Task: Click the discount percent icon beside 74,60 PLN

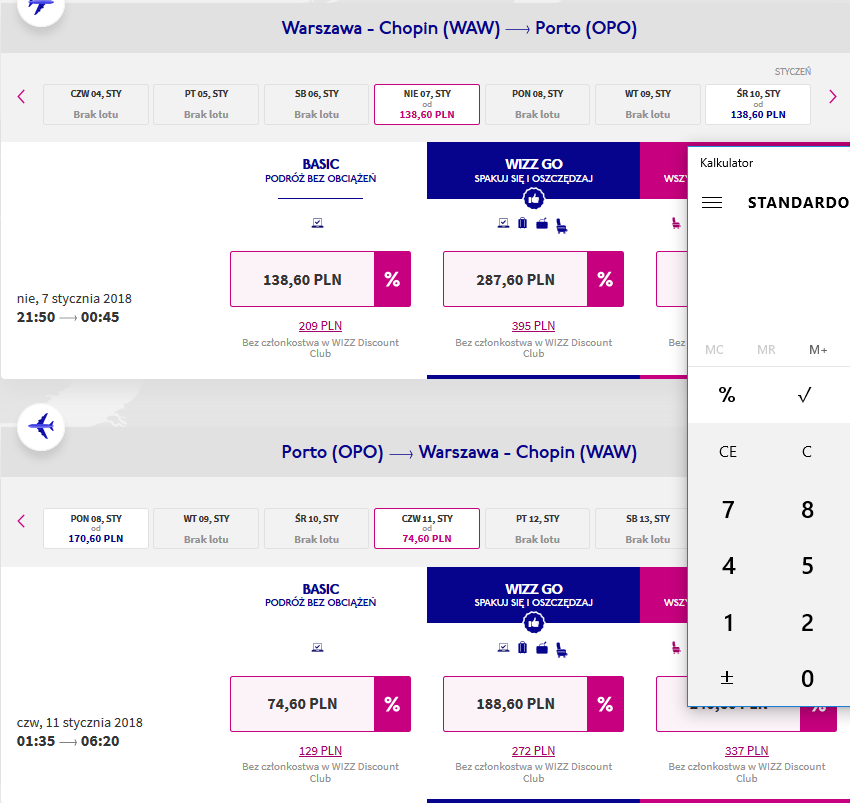Action: [x=392, y=704]
